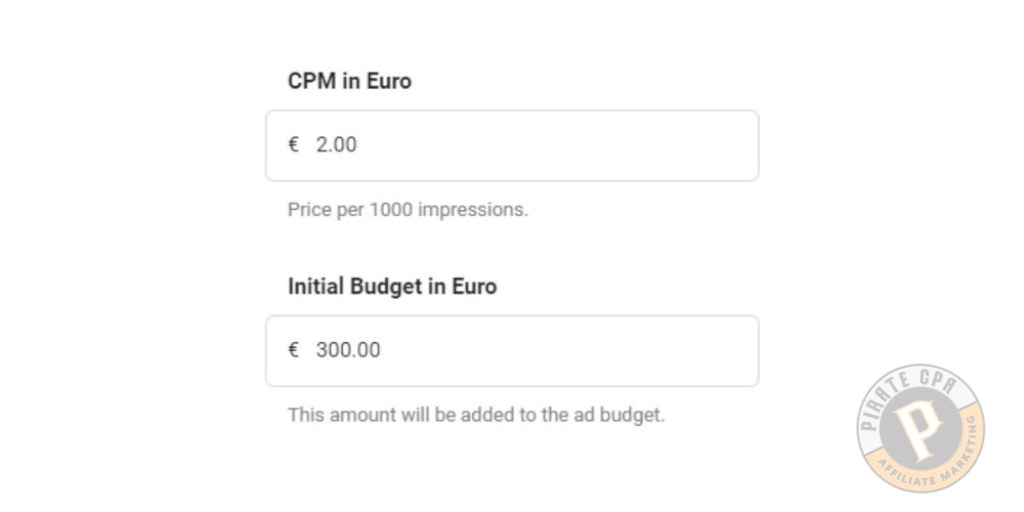This screenshot has width=1024, height=512.
Task: Focus the Initial Budget in Euro input field
Action: pos(512,351)
